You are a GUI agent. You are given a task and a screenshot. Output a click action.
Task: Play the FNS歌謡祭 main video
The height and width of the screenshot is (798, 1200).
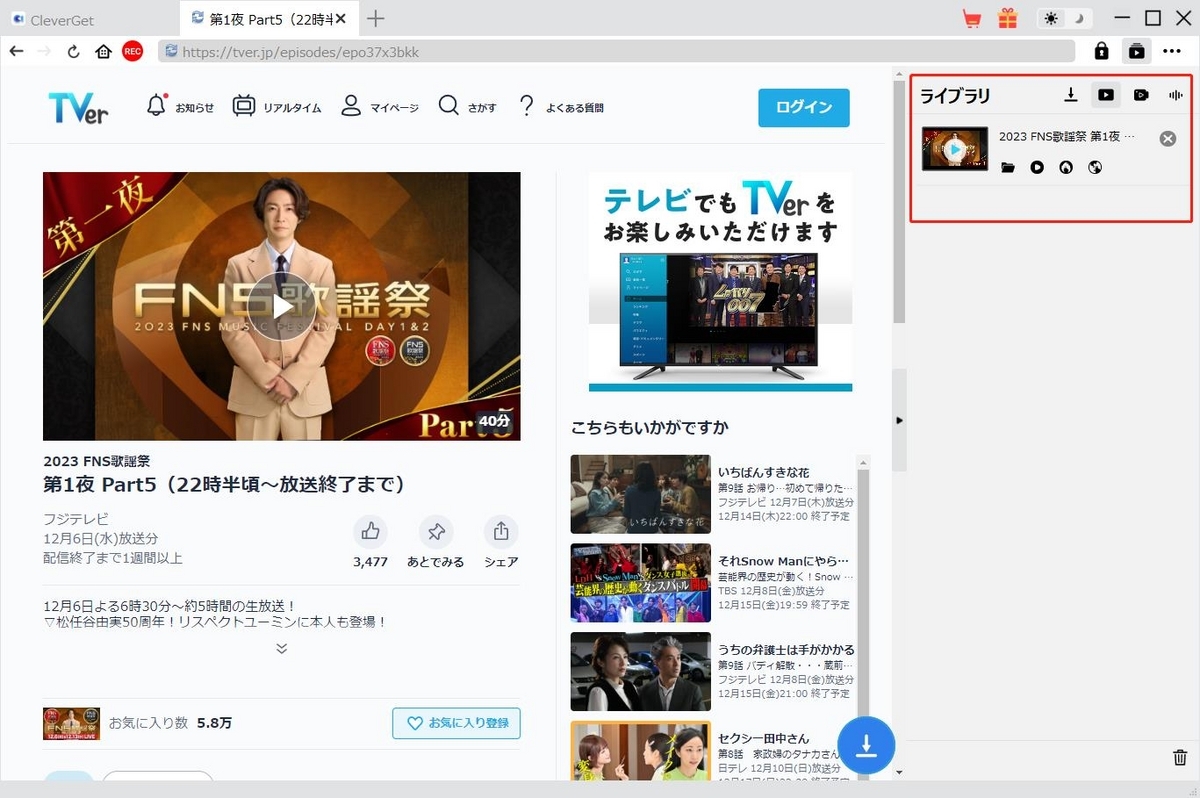click(281, 306)
